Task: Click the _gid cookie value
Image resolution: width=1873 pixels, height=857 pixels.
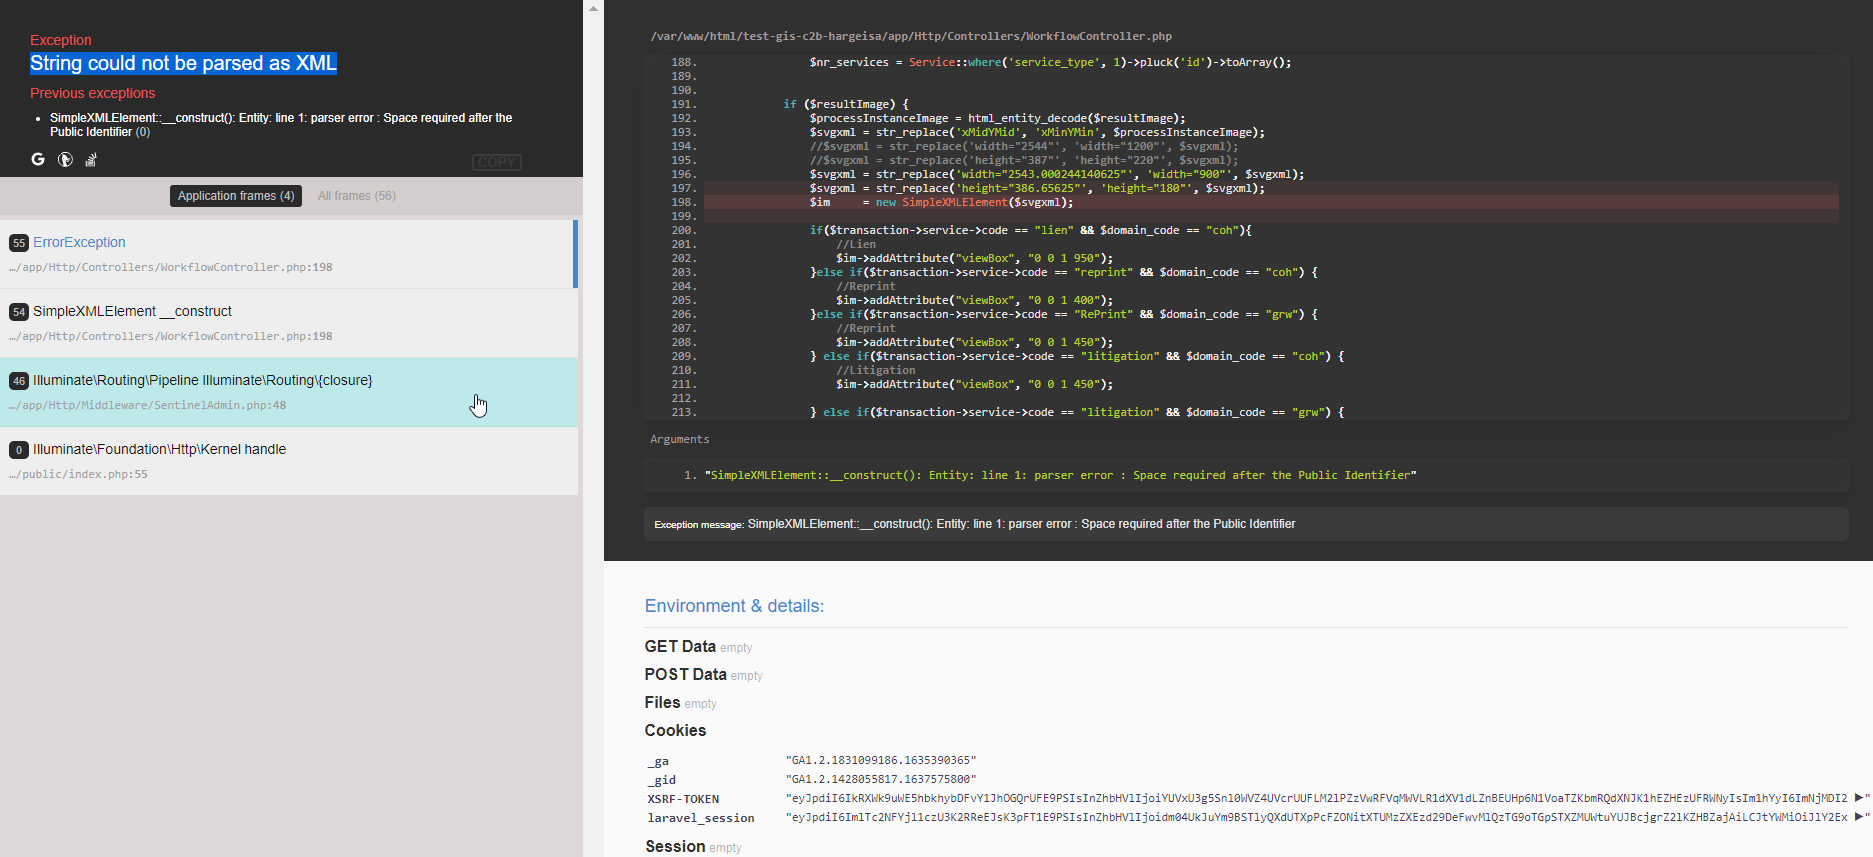Action: click(x=880, y=779)
